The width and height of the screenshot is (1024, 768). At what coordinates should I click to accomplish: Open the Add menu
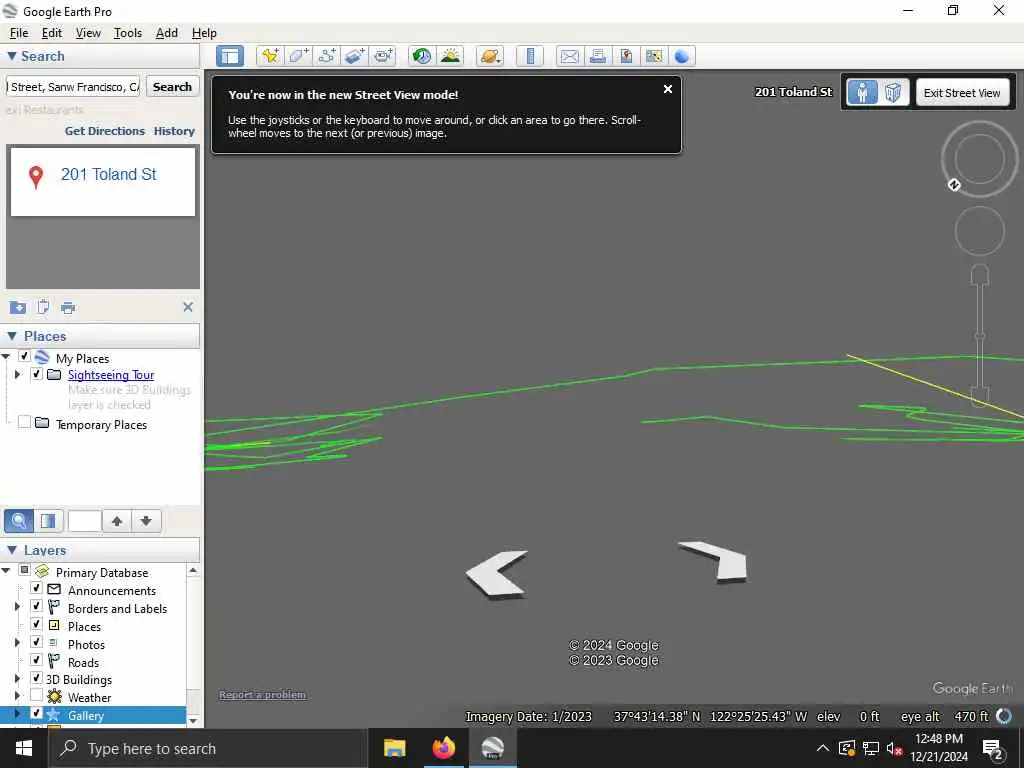167,33
